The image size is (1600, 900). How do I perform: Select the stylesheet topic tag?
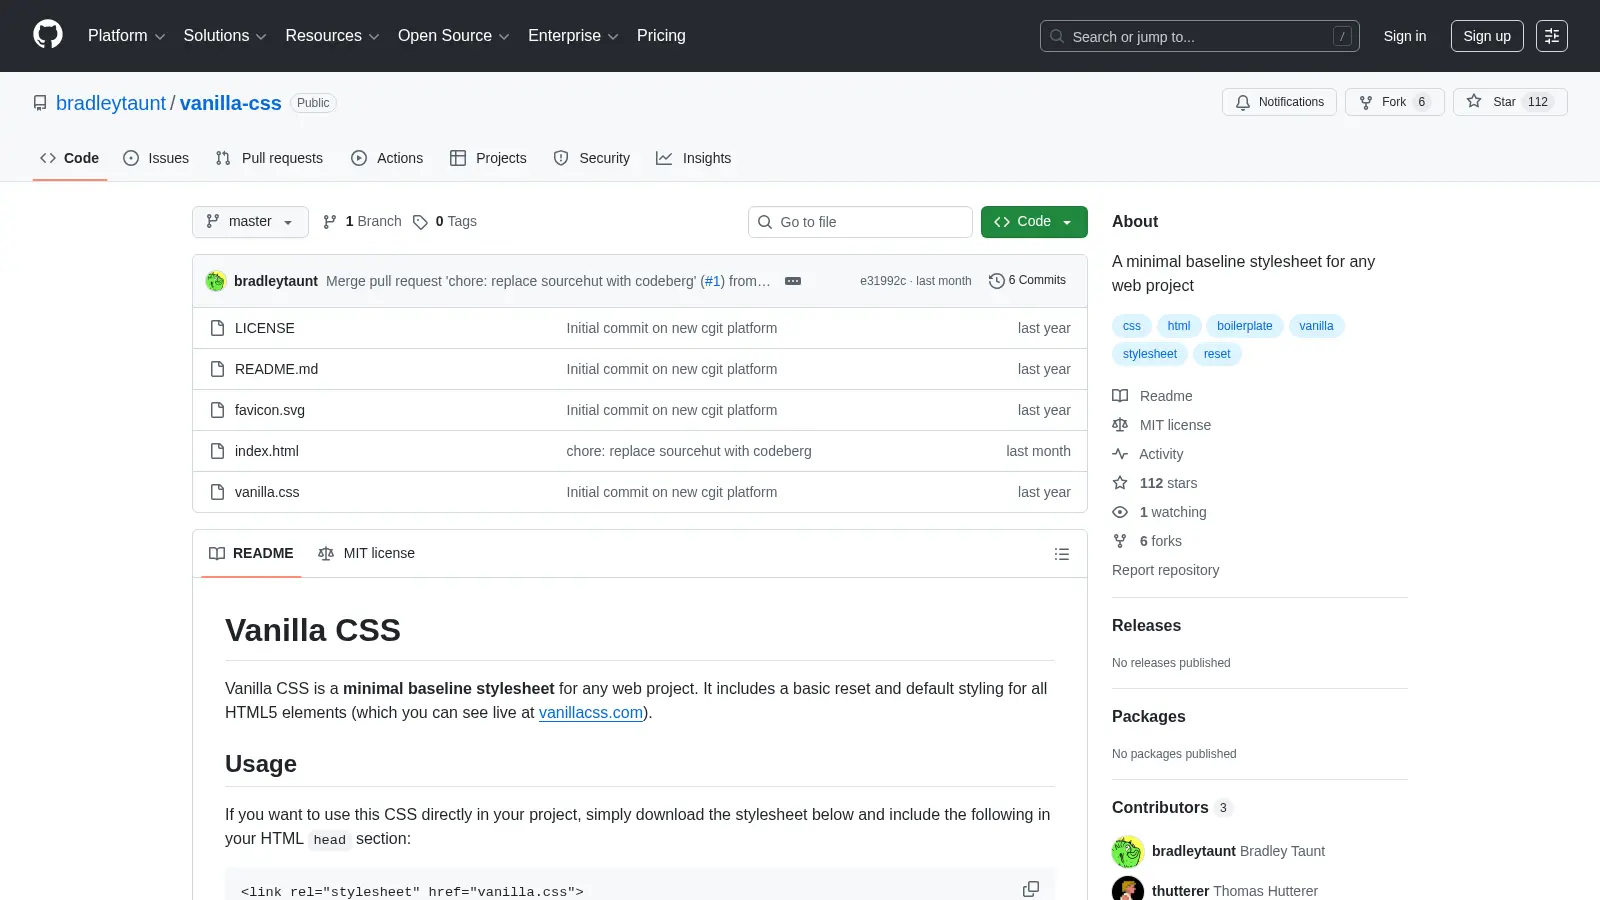(x=1150, y=354)
